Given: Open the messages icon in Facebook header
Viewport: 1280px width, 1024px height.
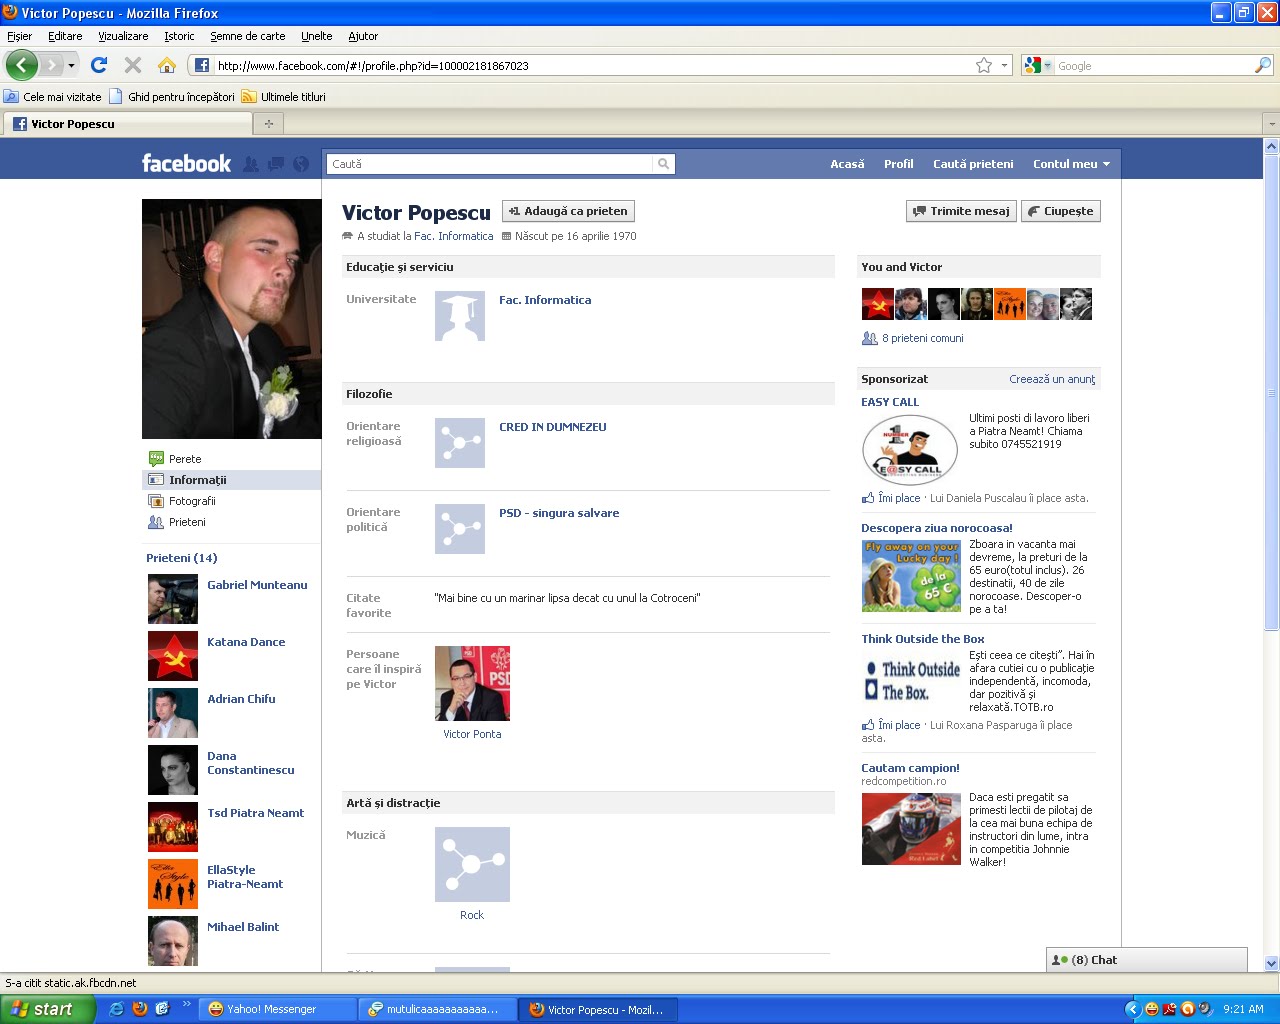Looking at the screenshot, I should click(276, 164).
